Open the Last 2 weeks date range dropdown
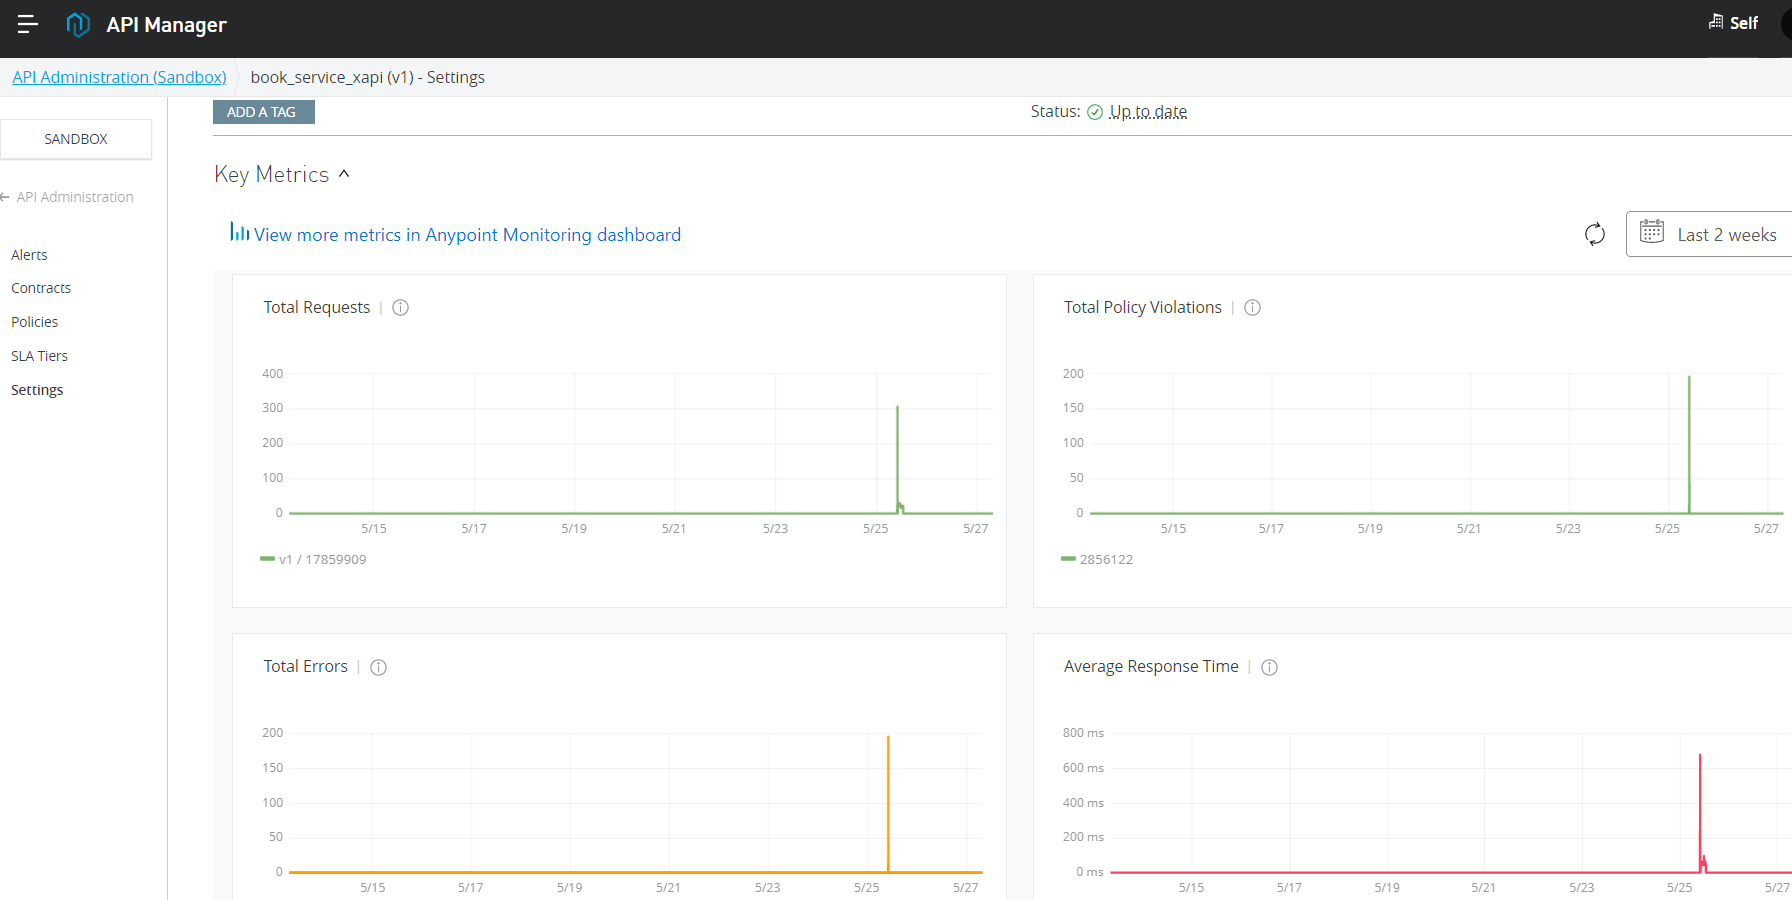The height and width of the screenshot is (900, 1792). tap(1712, 234)
